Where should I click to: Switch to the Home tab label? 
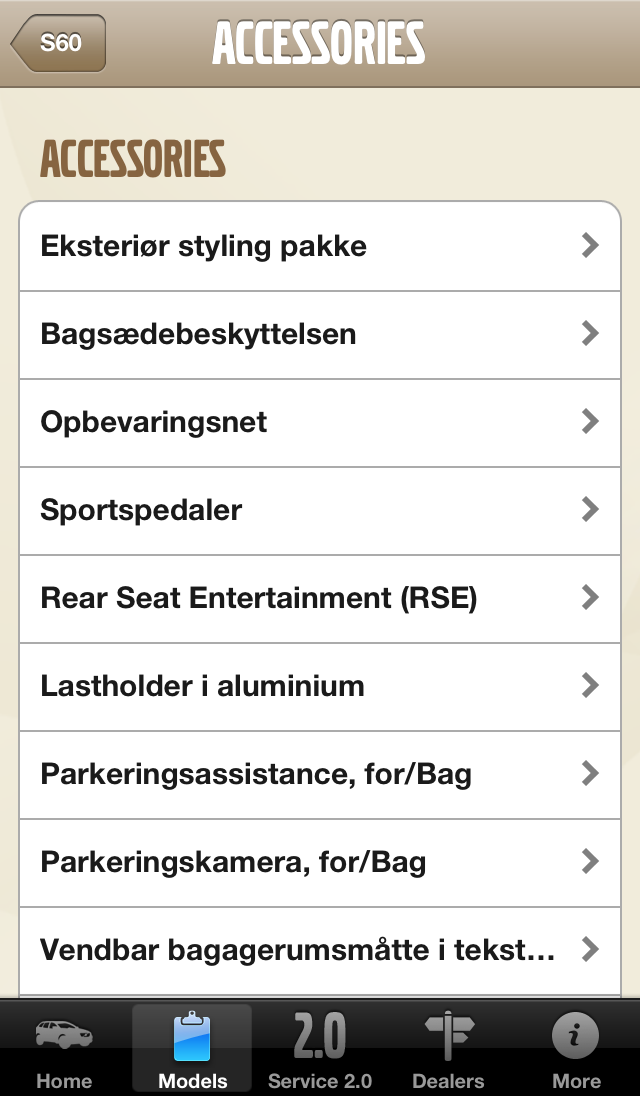[x=64, y=1081]
